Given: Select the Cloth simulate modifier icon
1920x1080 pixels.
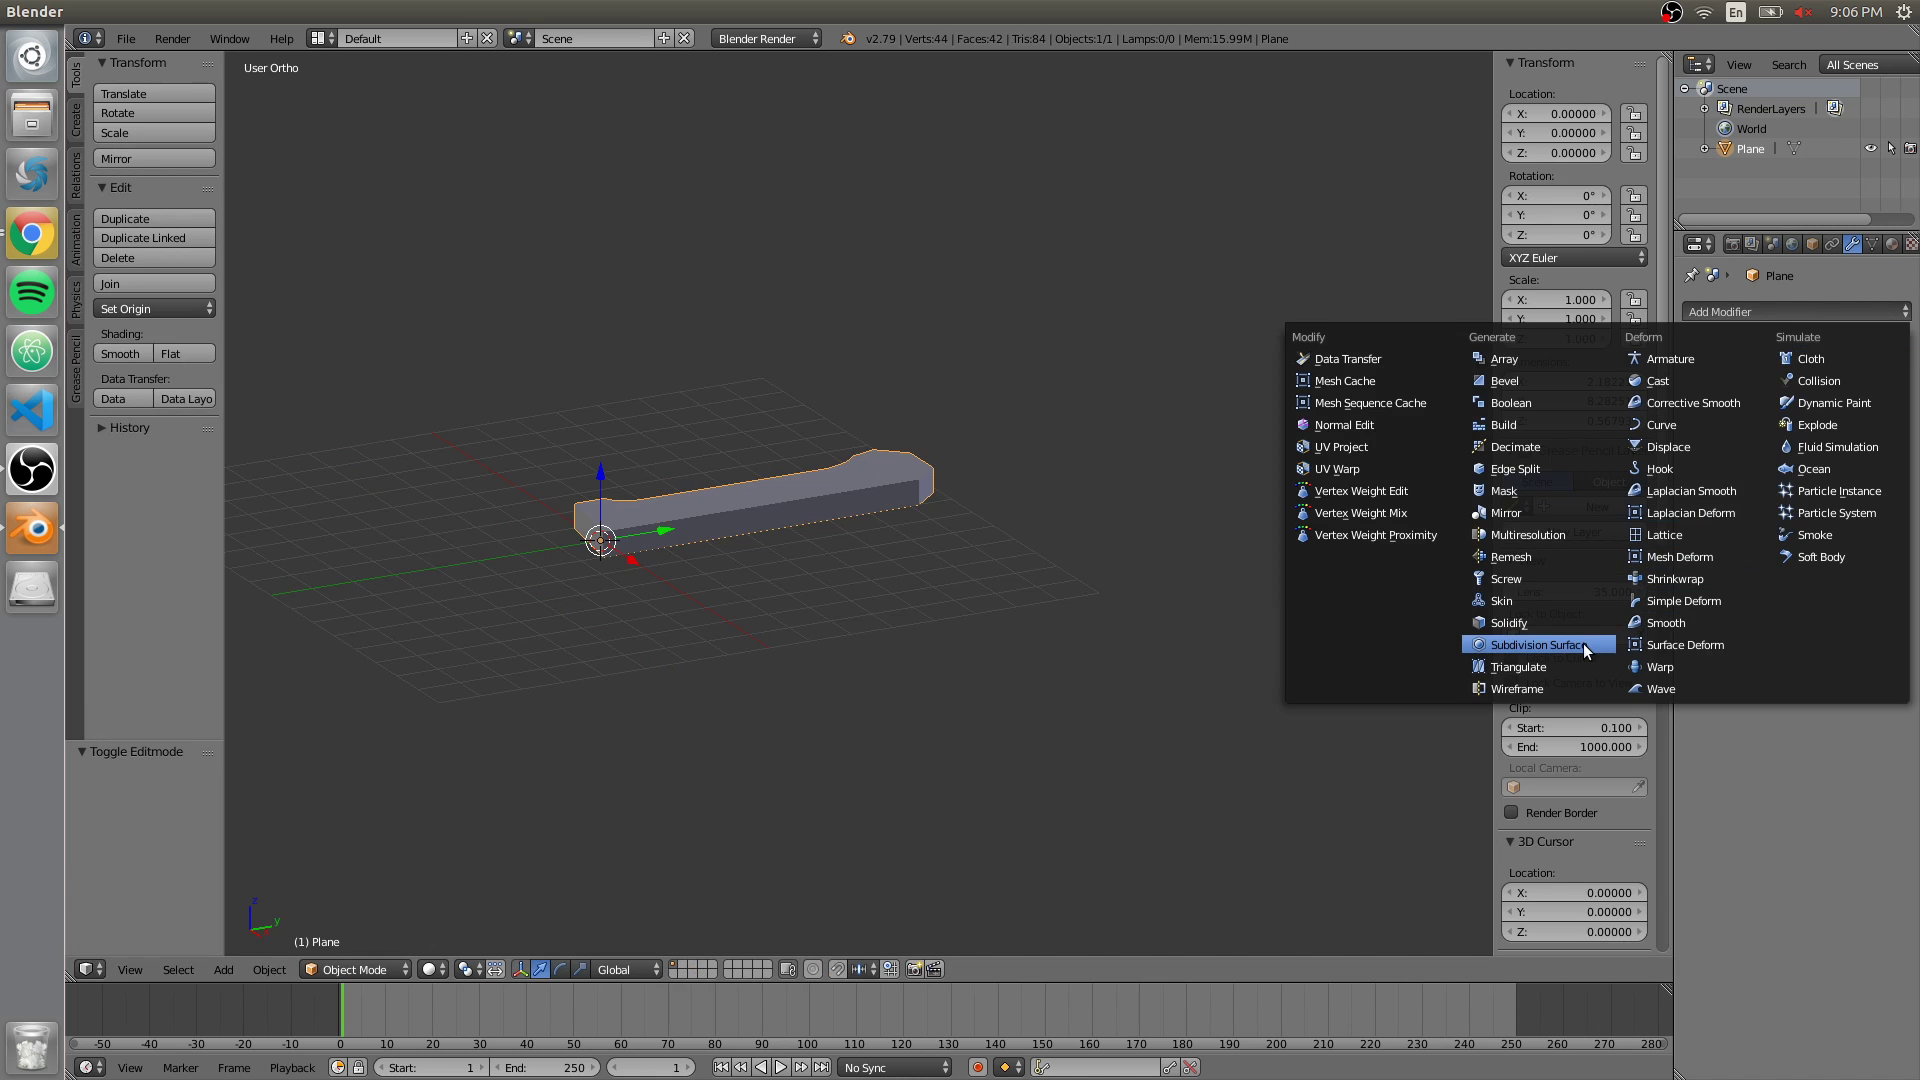Looking at the screenshot, I should (1787, 359).
